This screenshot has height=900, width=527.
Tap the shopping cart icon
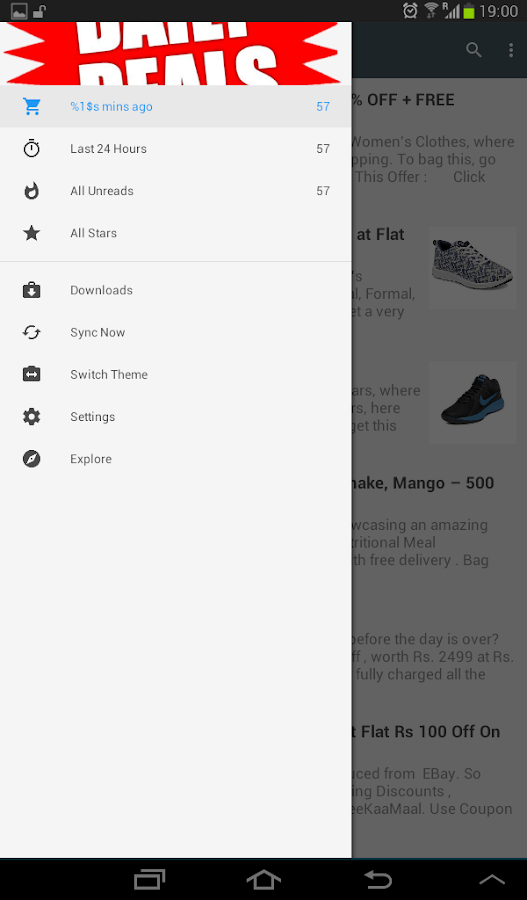click(x=32, y=107)
